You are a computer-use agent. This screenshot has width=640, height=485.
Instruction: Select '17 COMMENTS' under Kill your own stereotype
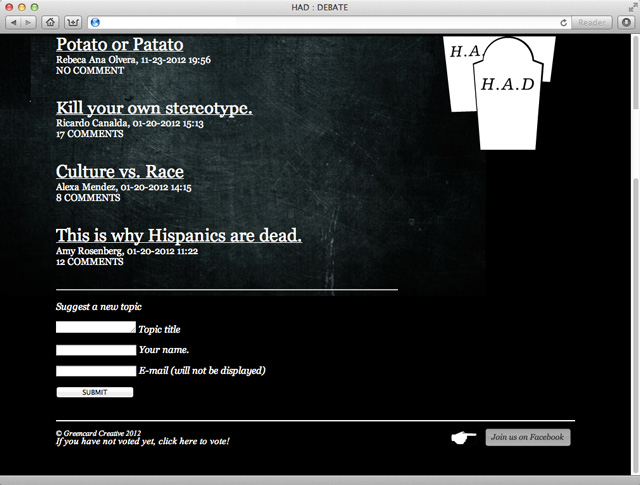click(89, 134)
